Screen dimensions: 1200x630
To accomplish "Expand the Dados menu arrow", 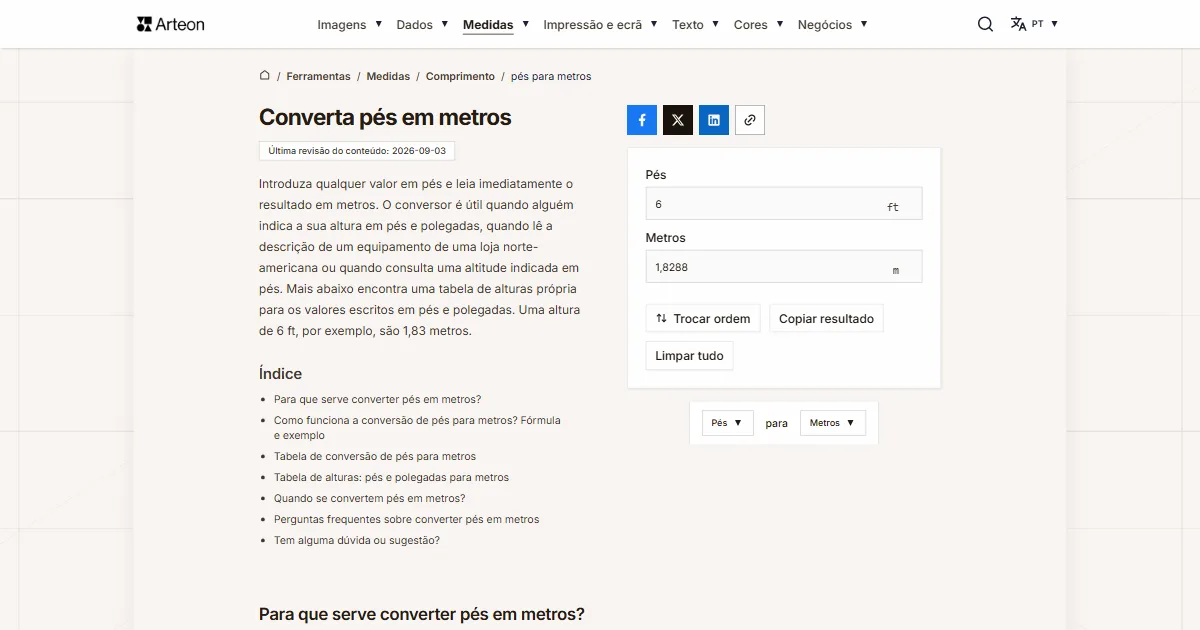I will [445, 24].
